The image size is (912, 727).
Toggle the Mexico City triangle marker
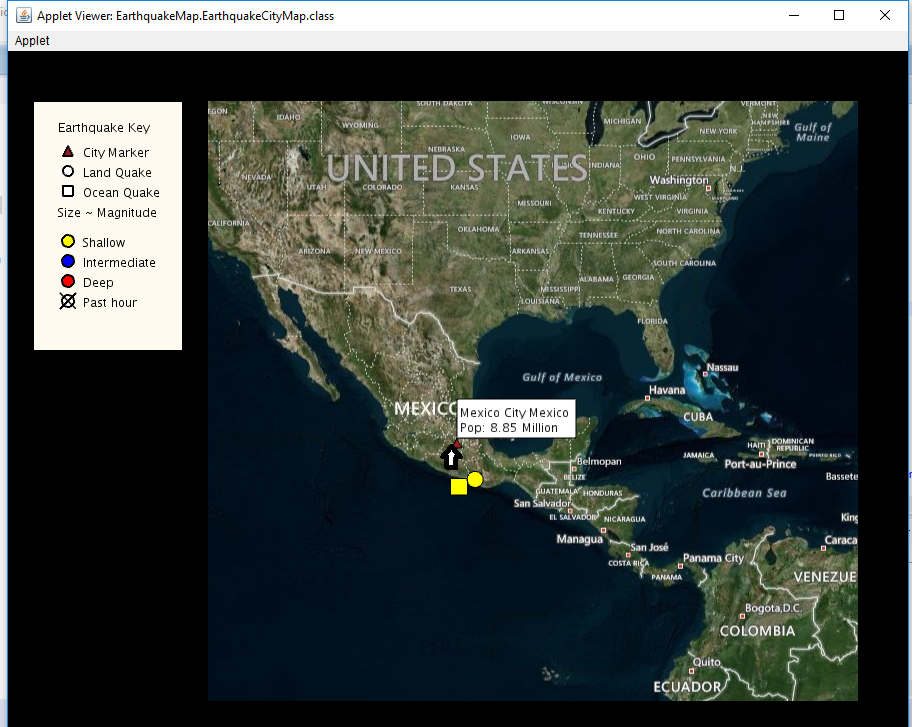[x=455, y=444]
